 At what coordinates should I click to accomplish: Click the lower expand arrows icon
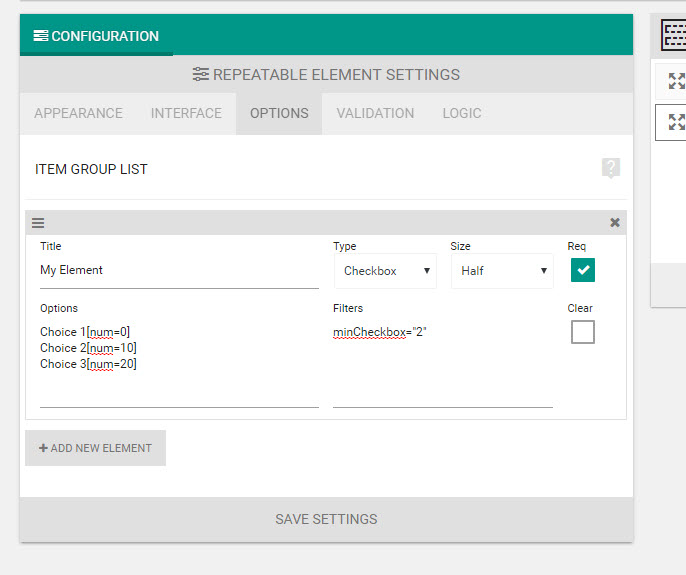(676, 122)
